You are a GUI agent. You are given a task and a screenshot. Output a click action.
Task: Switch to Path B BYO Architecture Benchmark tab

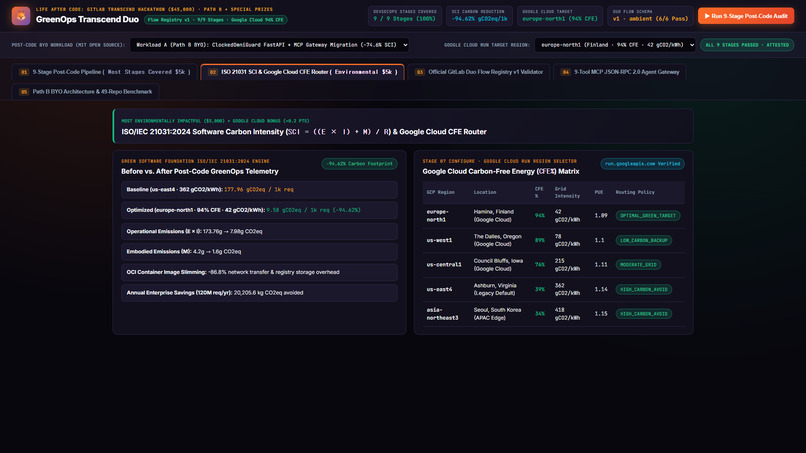(x=85, y=92)
